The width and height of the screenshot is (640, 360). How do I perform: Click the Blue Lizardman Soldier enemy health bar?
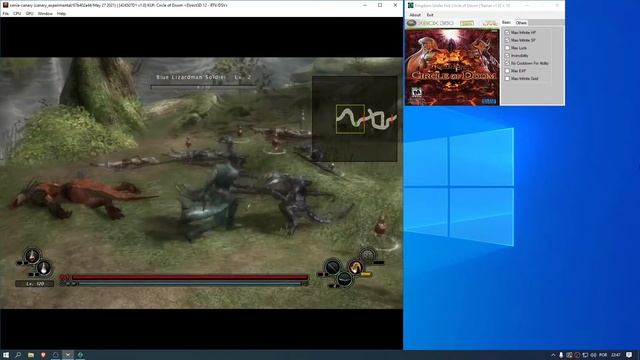tap(203, 87)
